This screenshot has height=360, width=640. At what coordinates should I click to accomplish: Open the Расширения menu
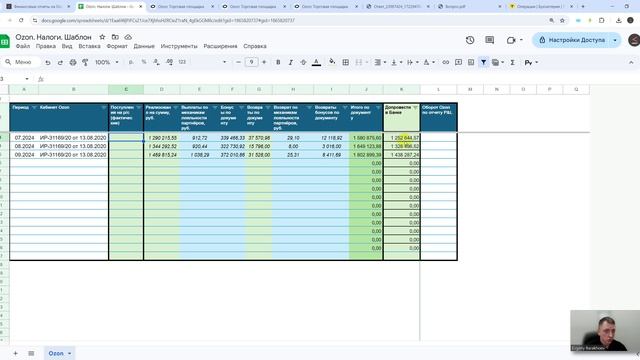click(220, 46)
